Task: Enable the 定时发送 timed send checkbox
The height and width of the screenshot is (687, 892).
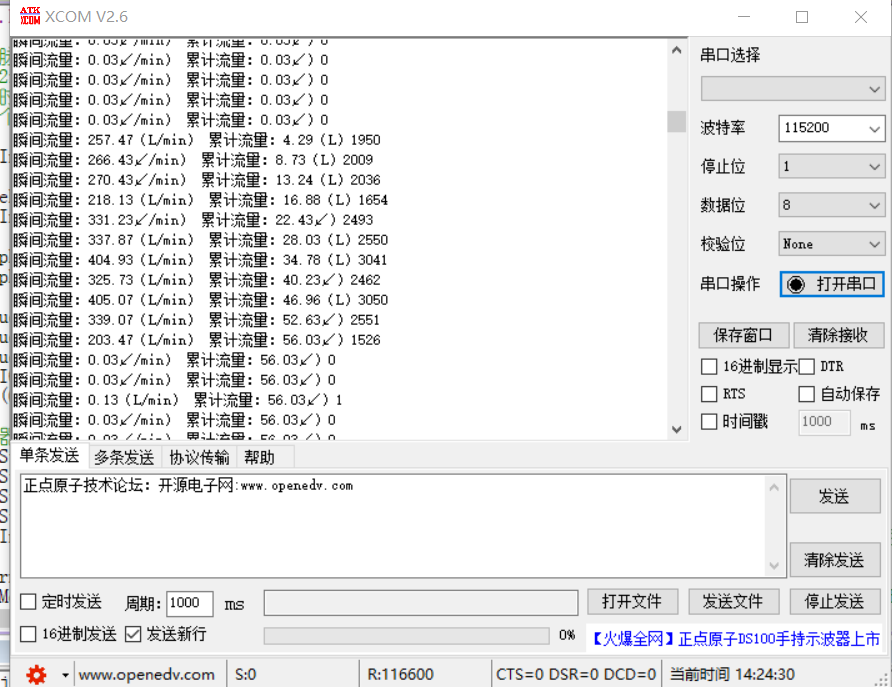Action: click(28, 602)
